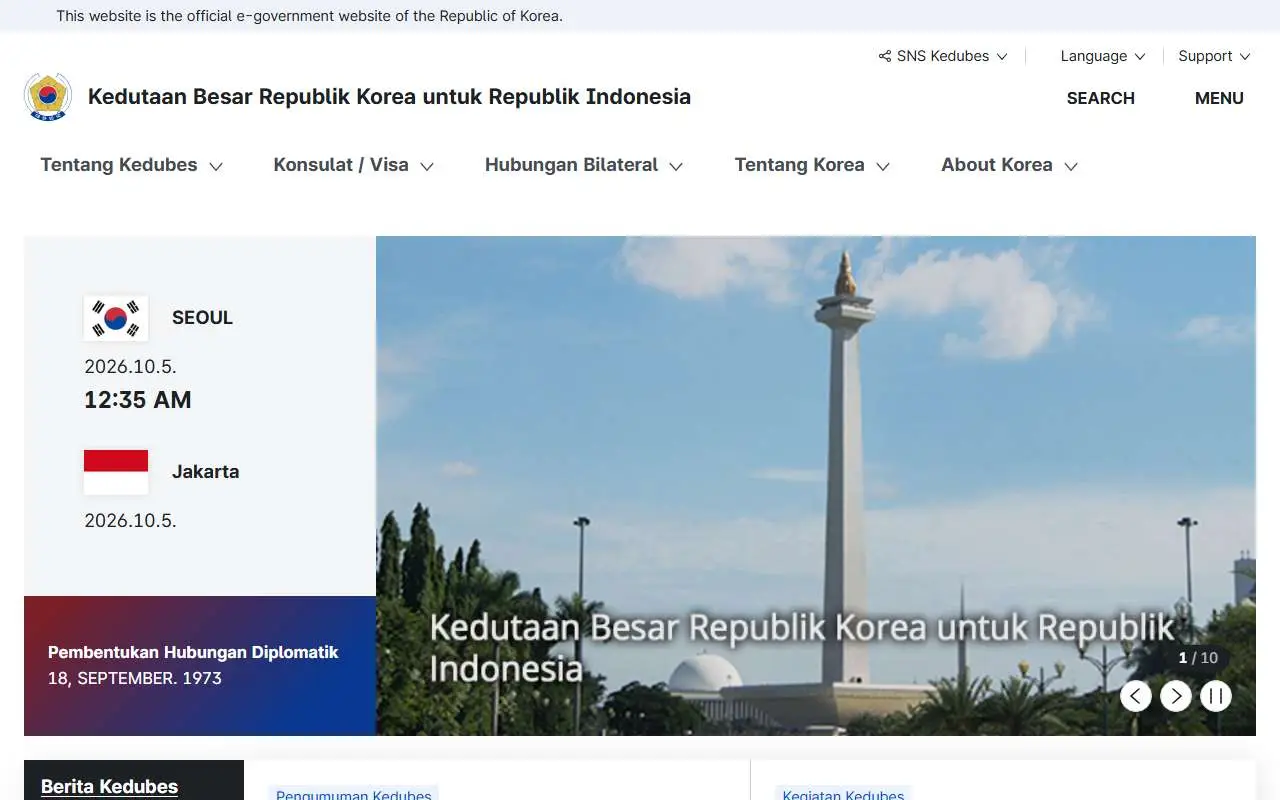Open the Support dropdown
The height and width of the screenshot is (800, 1280).
[x=1214, y=56]
